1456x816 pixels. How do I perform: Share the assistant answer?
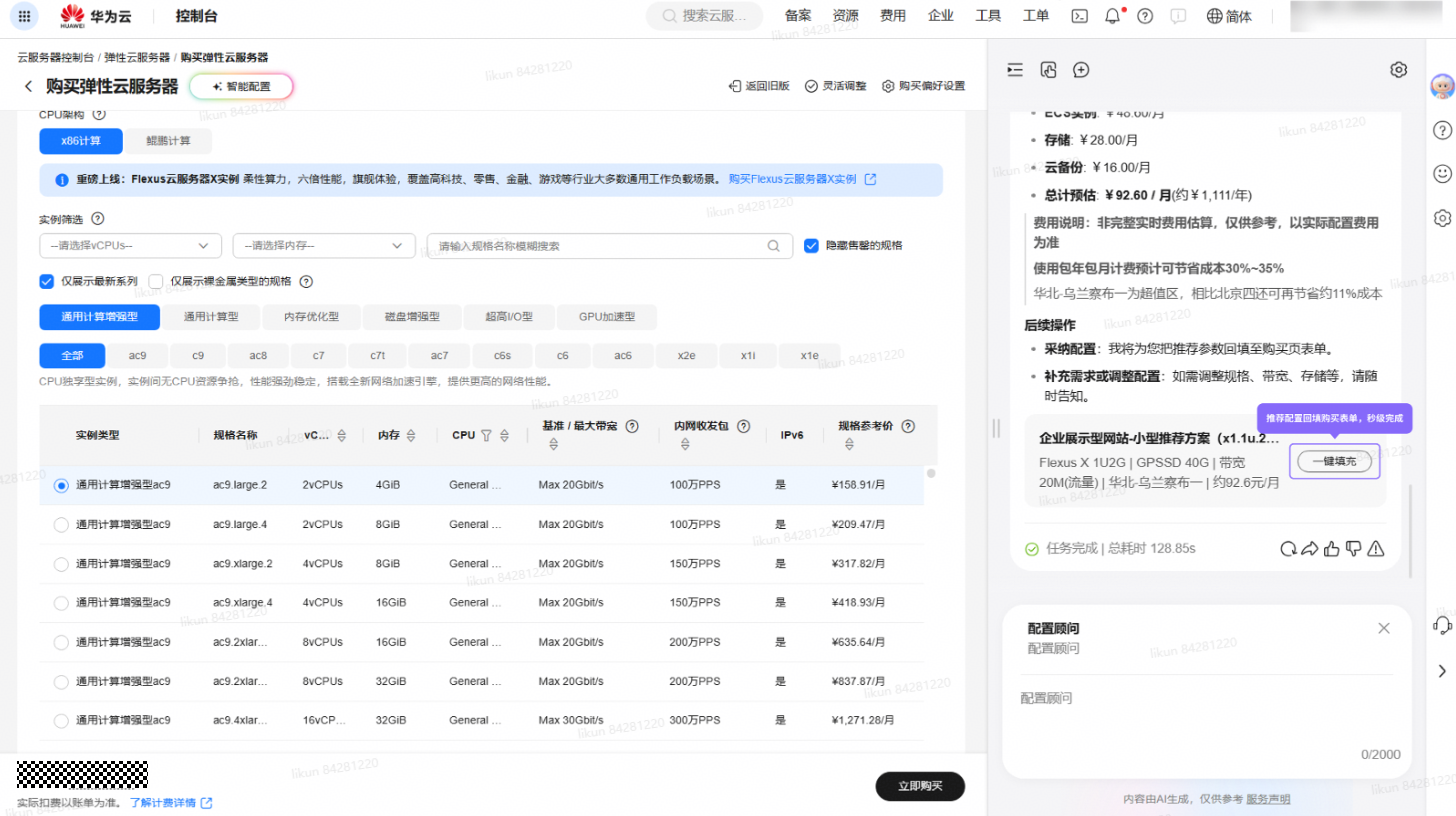(x=1309, y=548)
